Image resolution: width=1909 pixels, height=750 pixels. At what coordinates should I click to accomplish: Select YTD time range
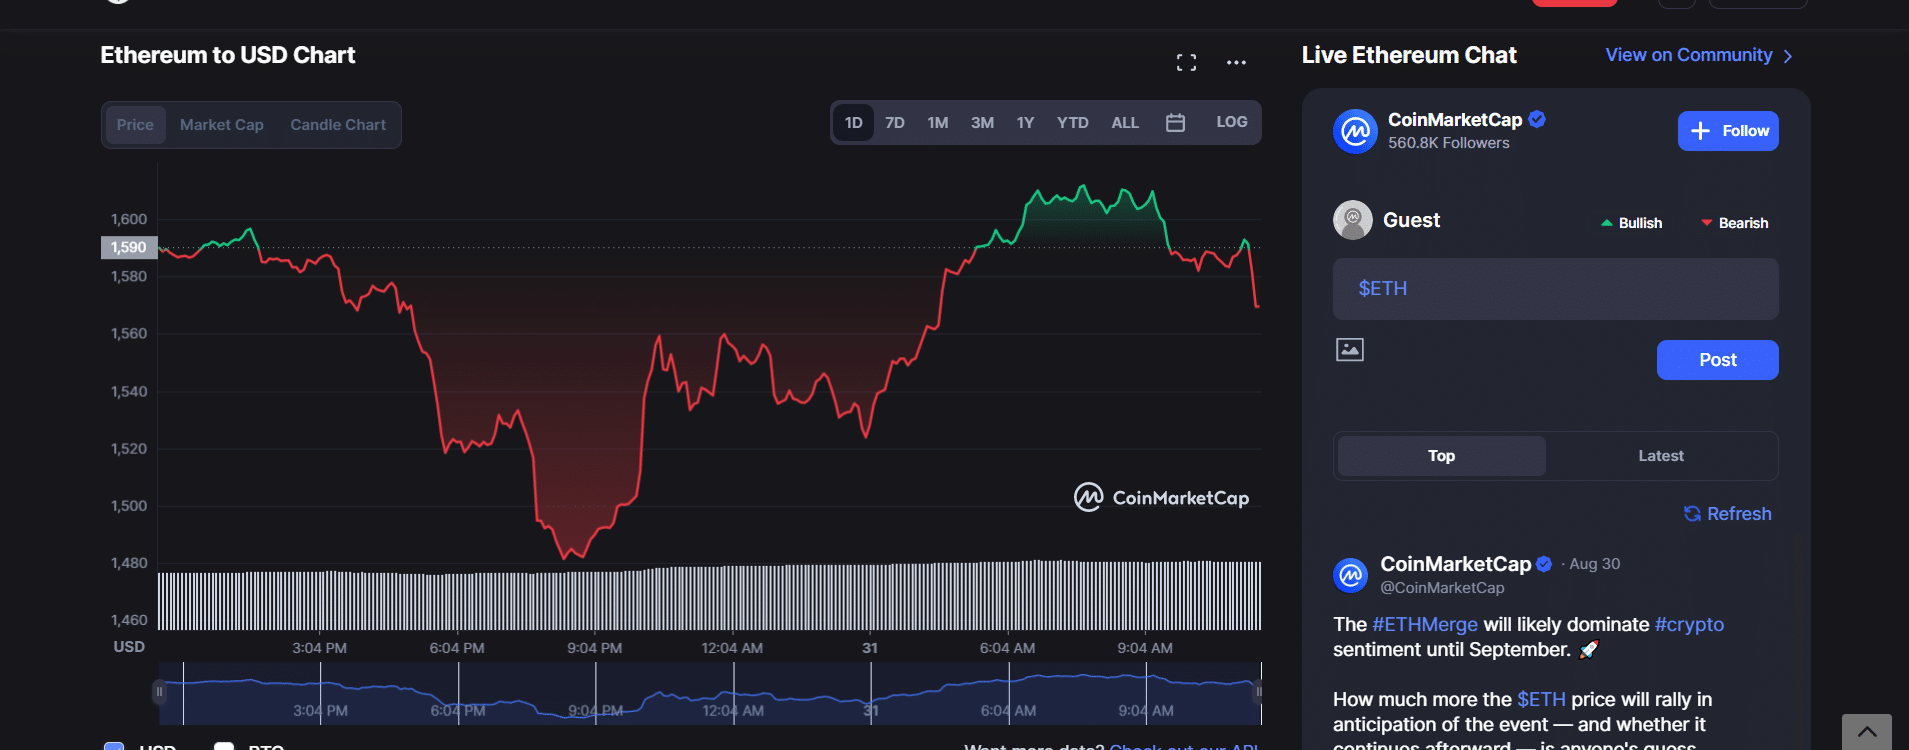1073,122
